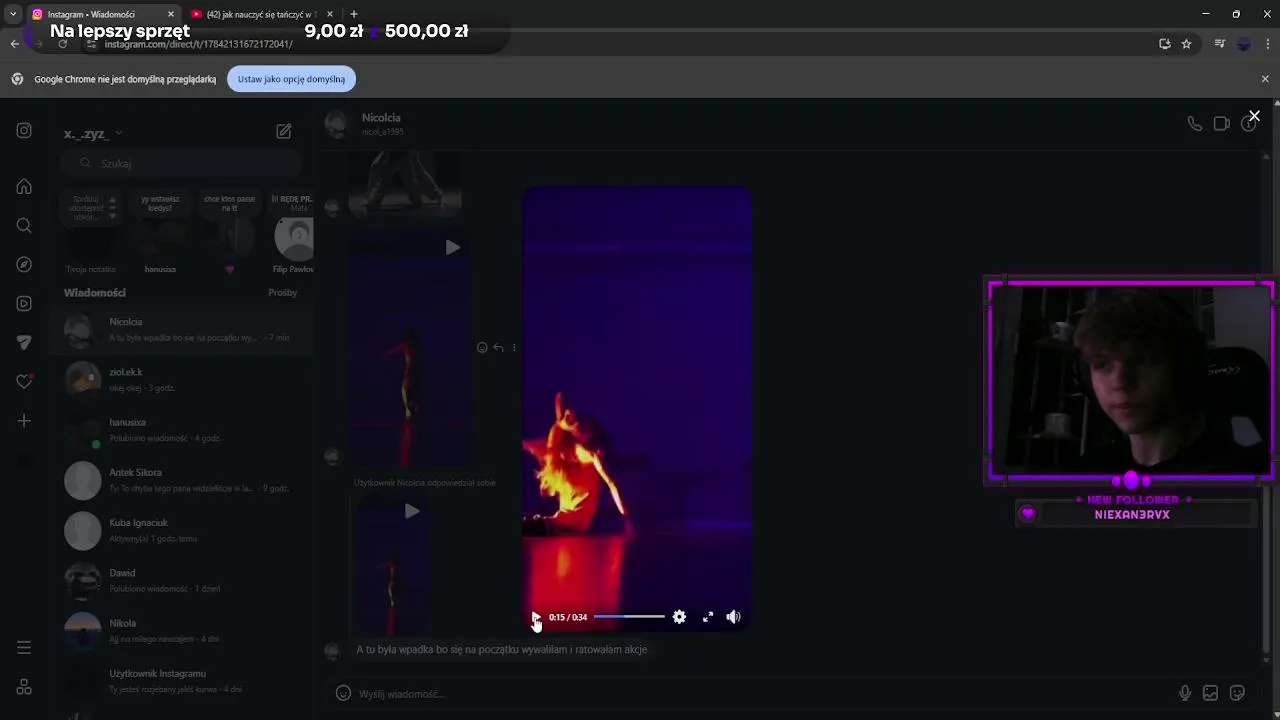Play the paused video in viewer
This screenshot has width=1280, height=720.
point(535,617)
